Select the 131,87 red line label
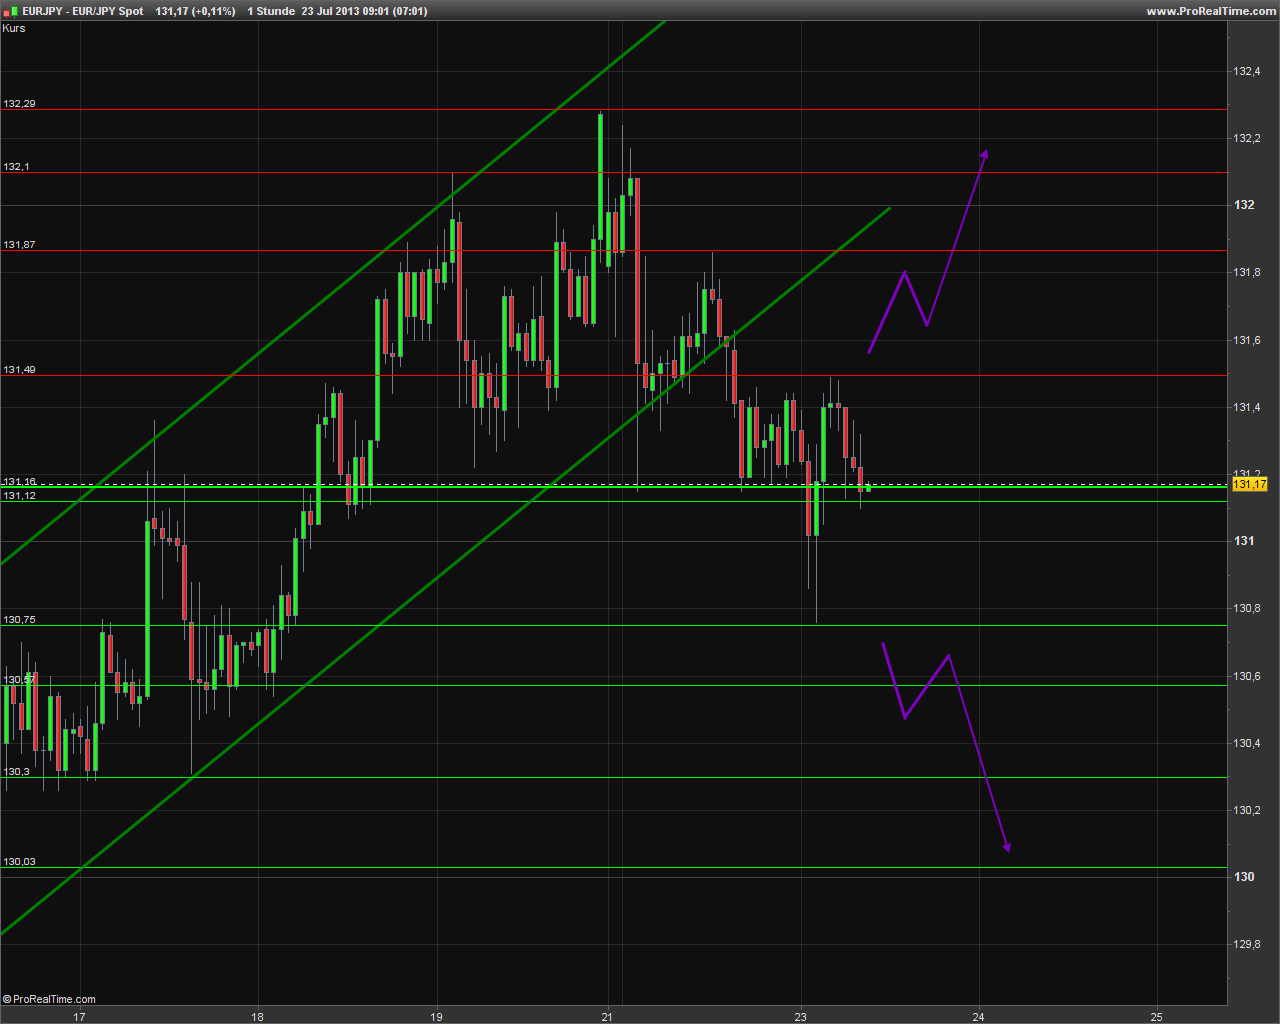This screenshot has width=1280, height=1024. [x=19, y=244]
